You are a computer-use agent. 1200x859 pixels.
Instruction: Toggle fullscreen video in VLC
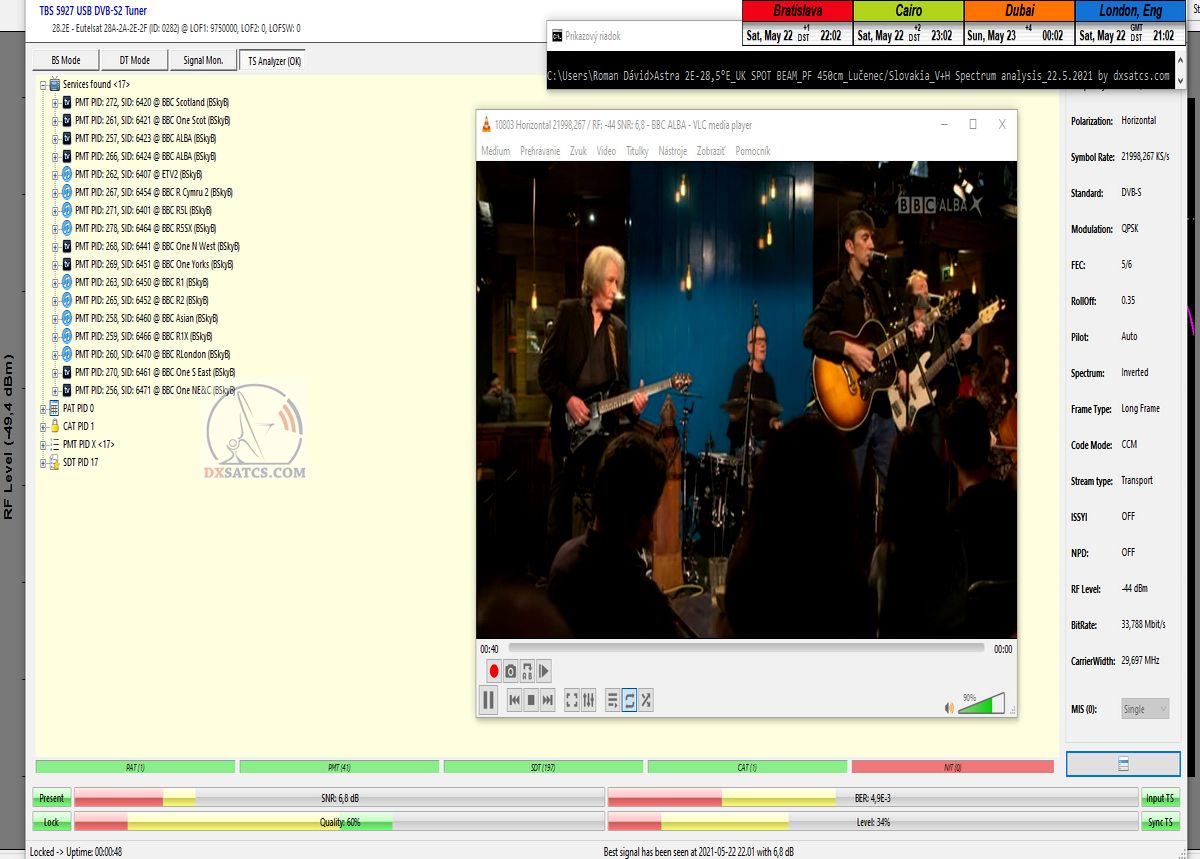(572, 700)
